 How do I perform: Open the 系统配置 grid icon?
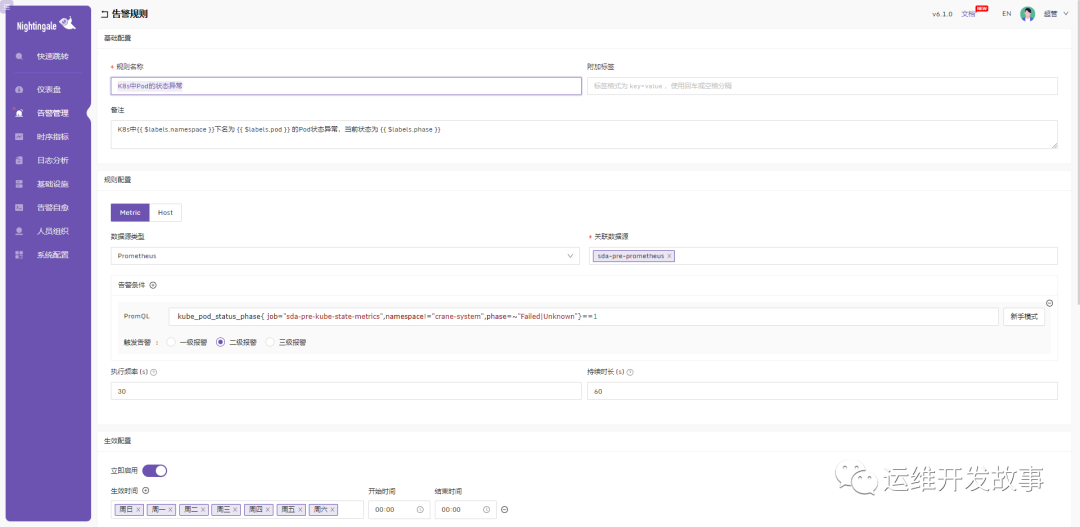click(19, 255)
